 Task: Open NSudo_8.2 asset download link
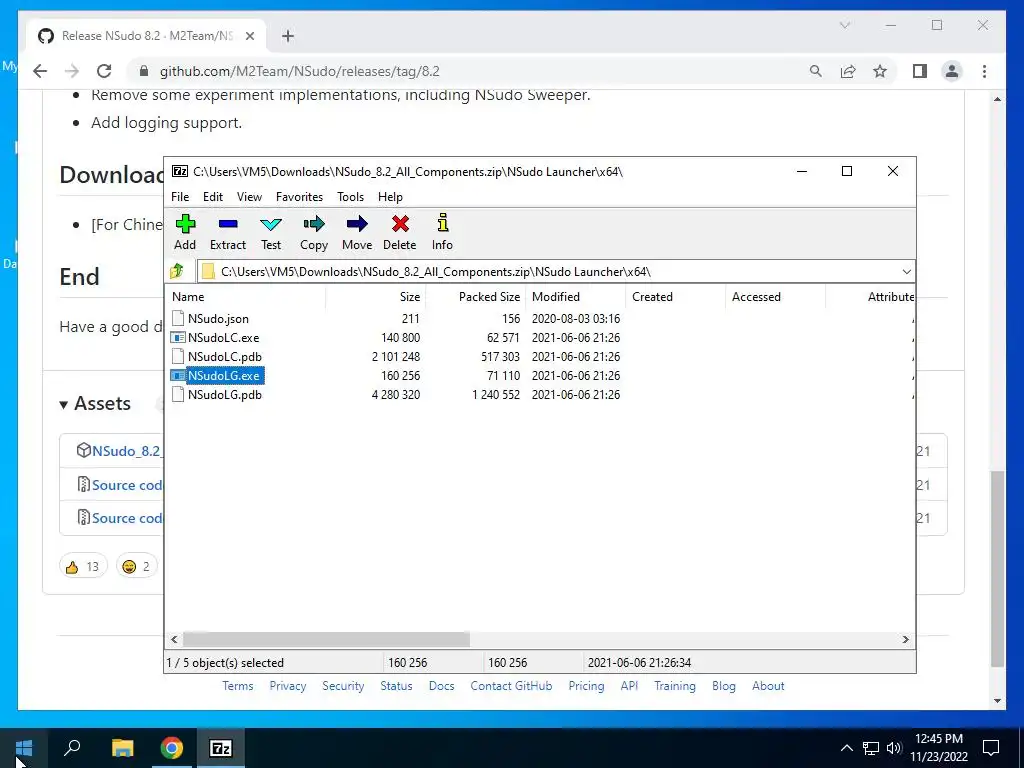click(x=126, y=451)
